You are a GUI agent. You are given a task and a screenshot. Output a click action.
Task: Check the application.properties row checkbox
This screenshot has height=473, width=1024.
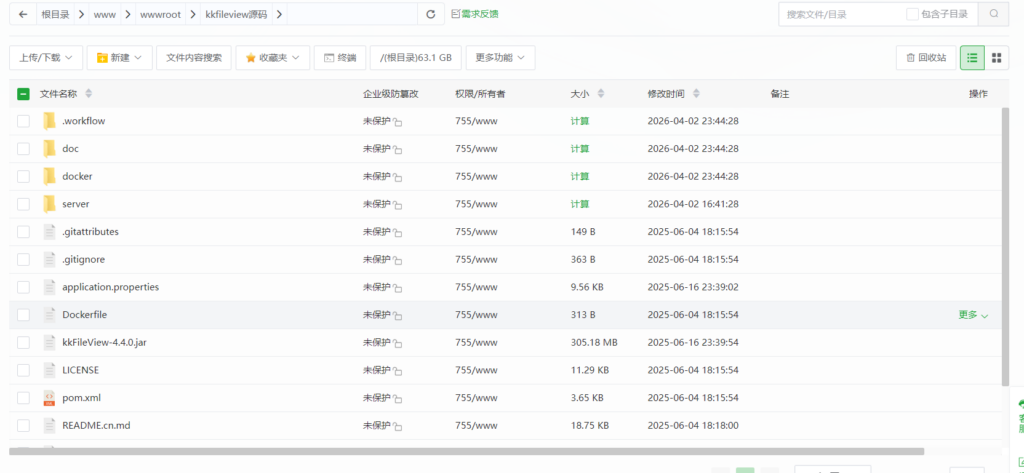(23, 287)
